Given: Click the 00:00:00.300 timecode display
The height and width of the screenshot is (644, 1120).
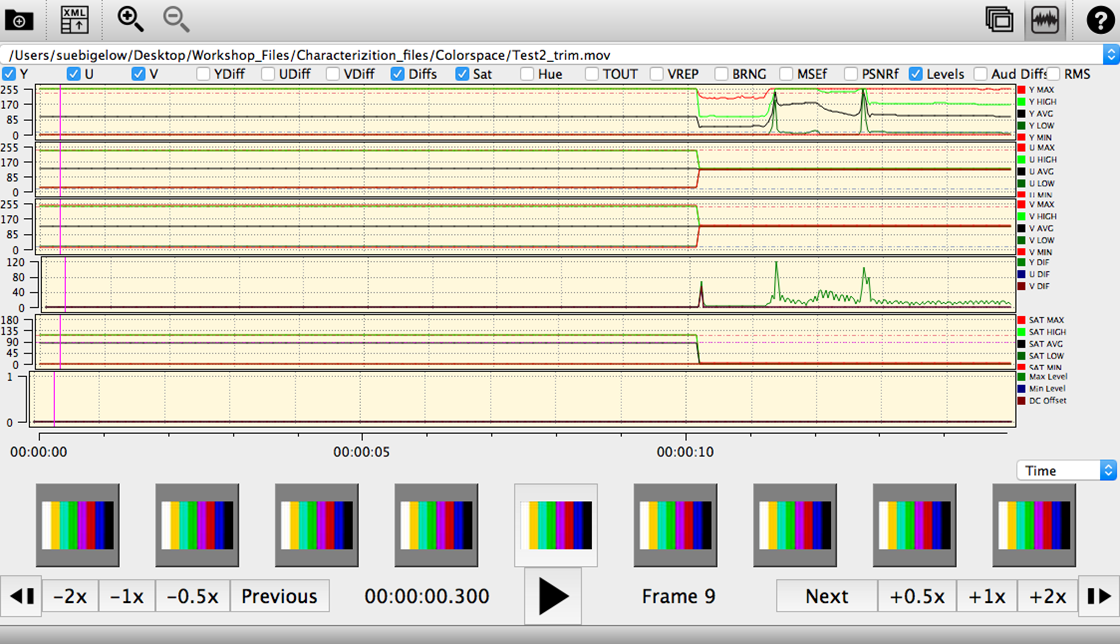Looking at the screenshot, I should [426, 596].
